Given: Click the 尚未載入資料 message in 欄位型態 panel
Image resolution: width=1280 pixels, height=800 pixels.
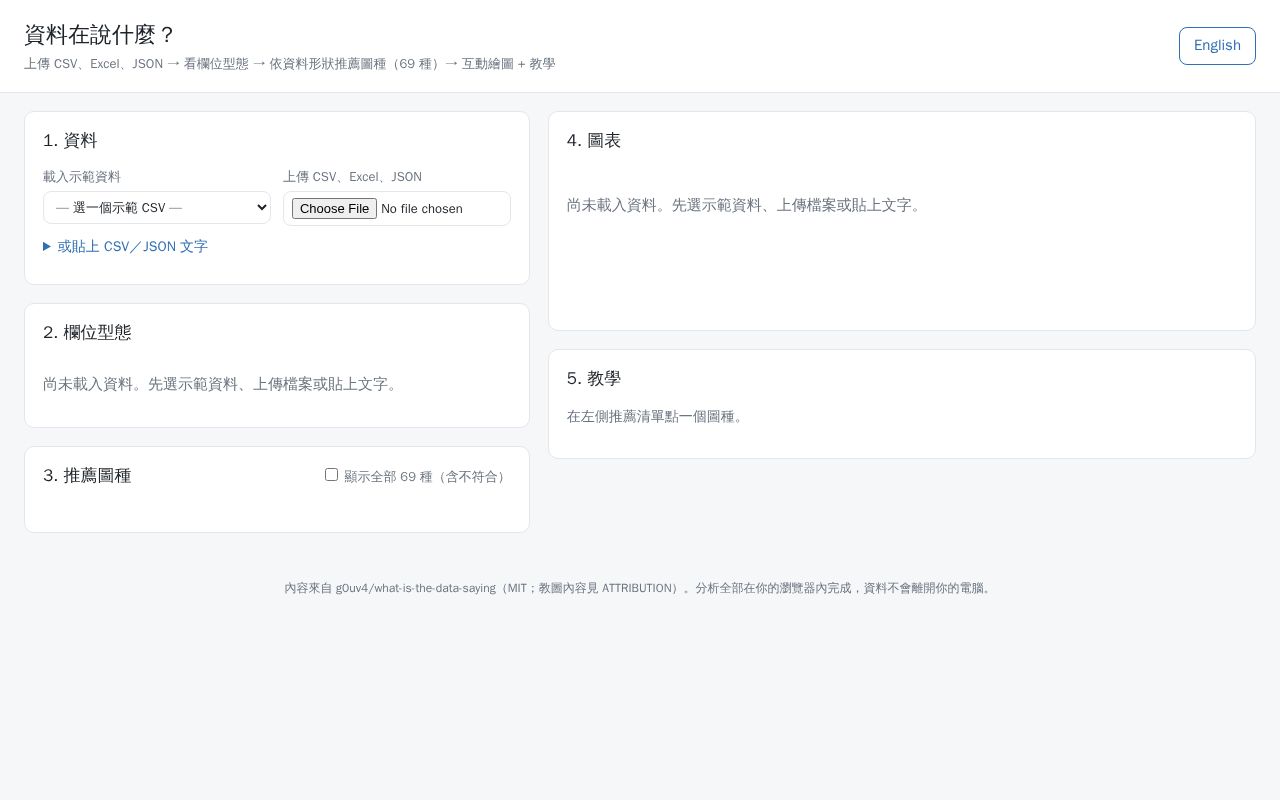Looking at the screenshot, I should [222, 384].
